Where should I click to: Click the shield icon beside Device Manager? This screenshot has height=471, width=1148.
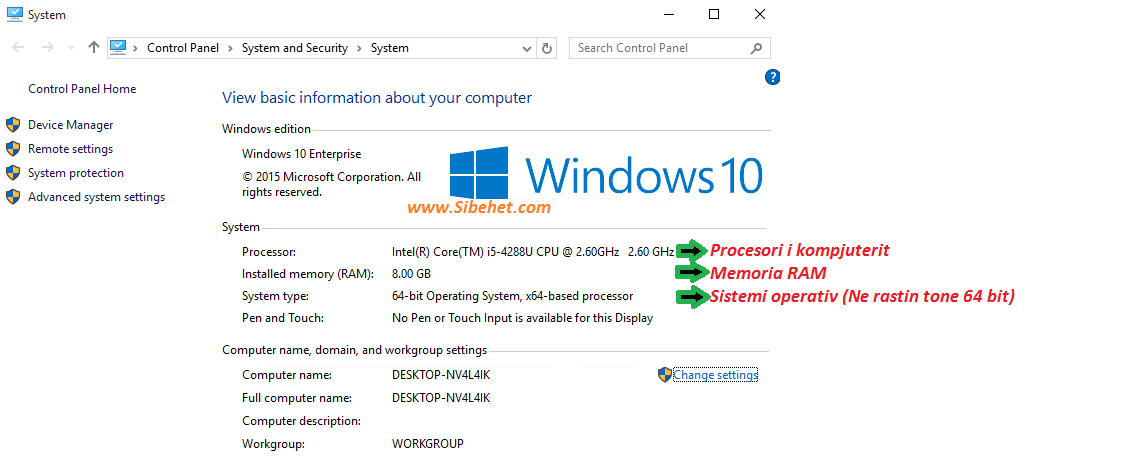tap(12, 125)
